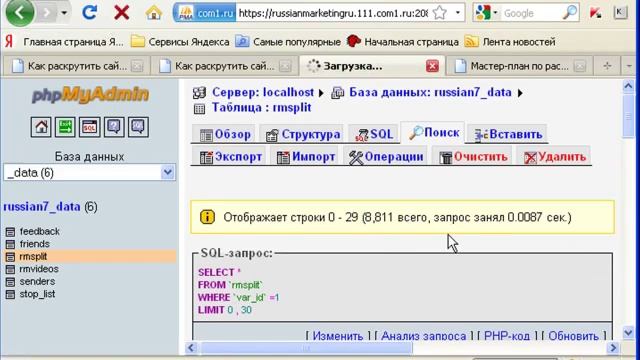Run search with magnifier icon
The image size is (640, 360).
[x=570, y=13]
